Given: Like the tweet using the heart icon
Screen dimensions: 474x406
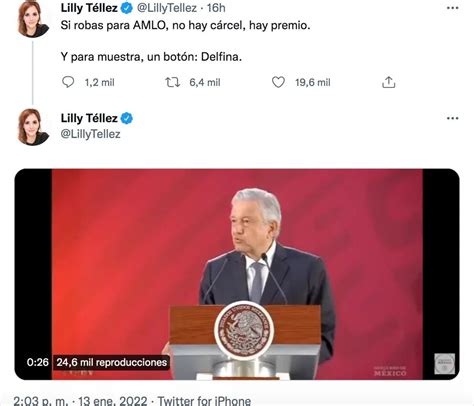Looking at the screenshot, I should [278, 82].
